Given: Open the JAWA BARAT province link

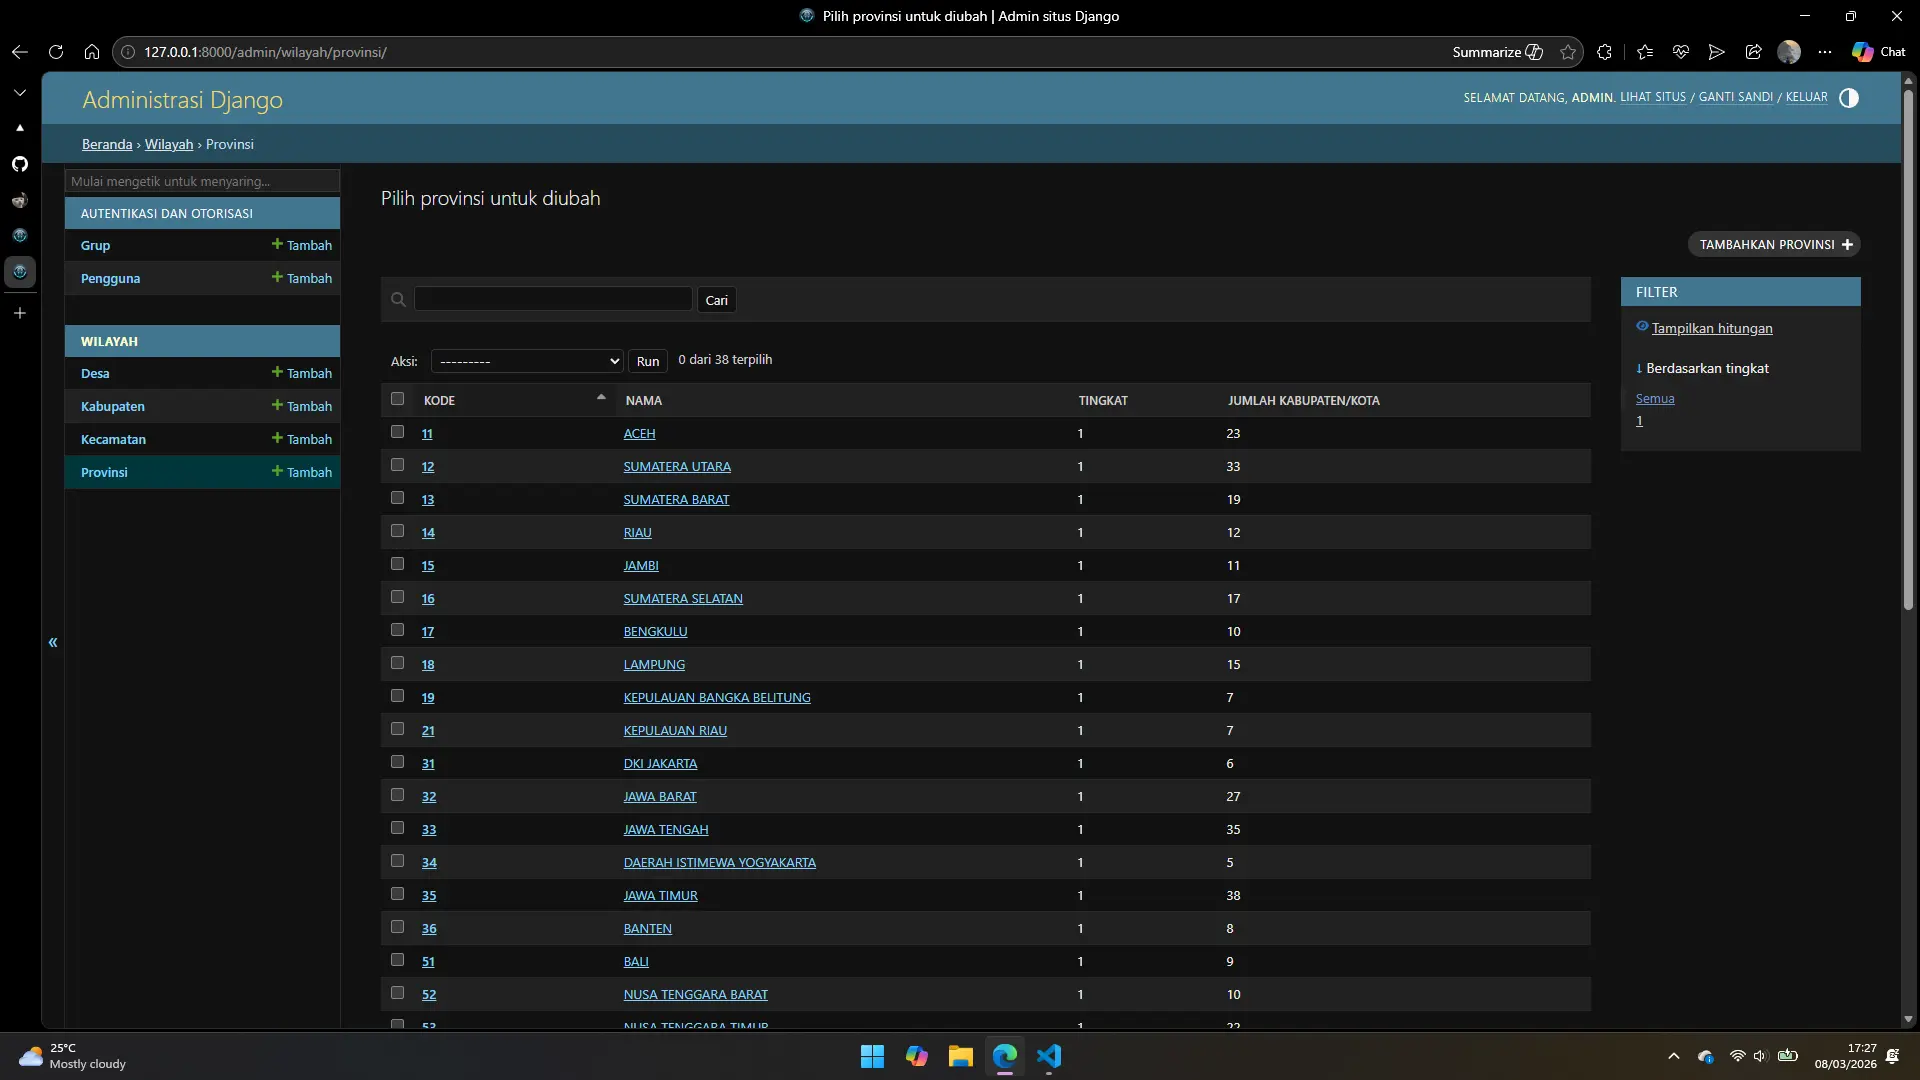Looking at the screenshot, I should pos(660,797).
